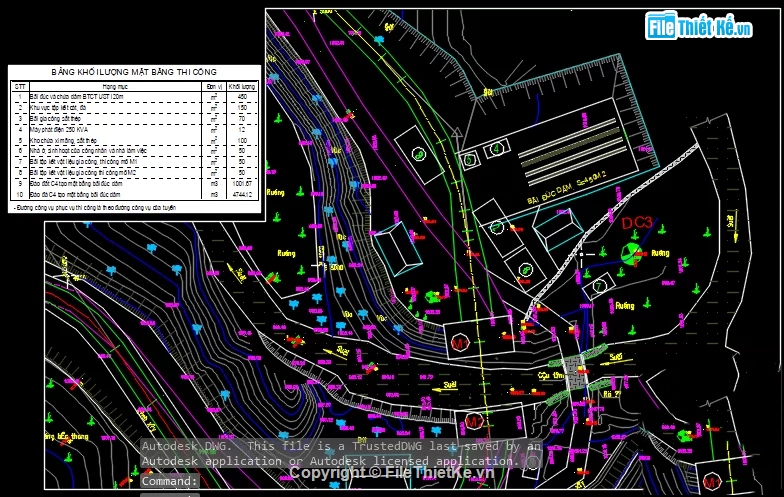Select the '100' quantity value in row 5

242,140
